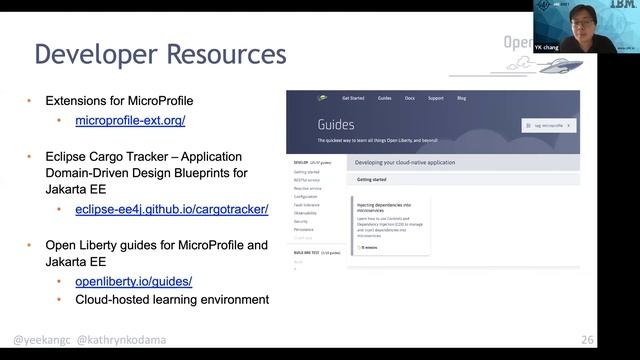
Task: Click the Open Liberty guides for MicroProfile bullet
Action: pyautogui.click(x=157, y=253)
